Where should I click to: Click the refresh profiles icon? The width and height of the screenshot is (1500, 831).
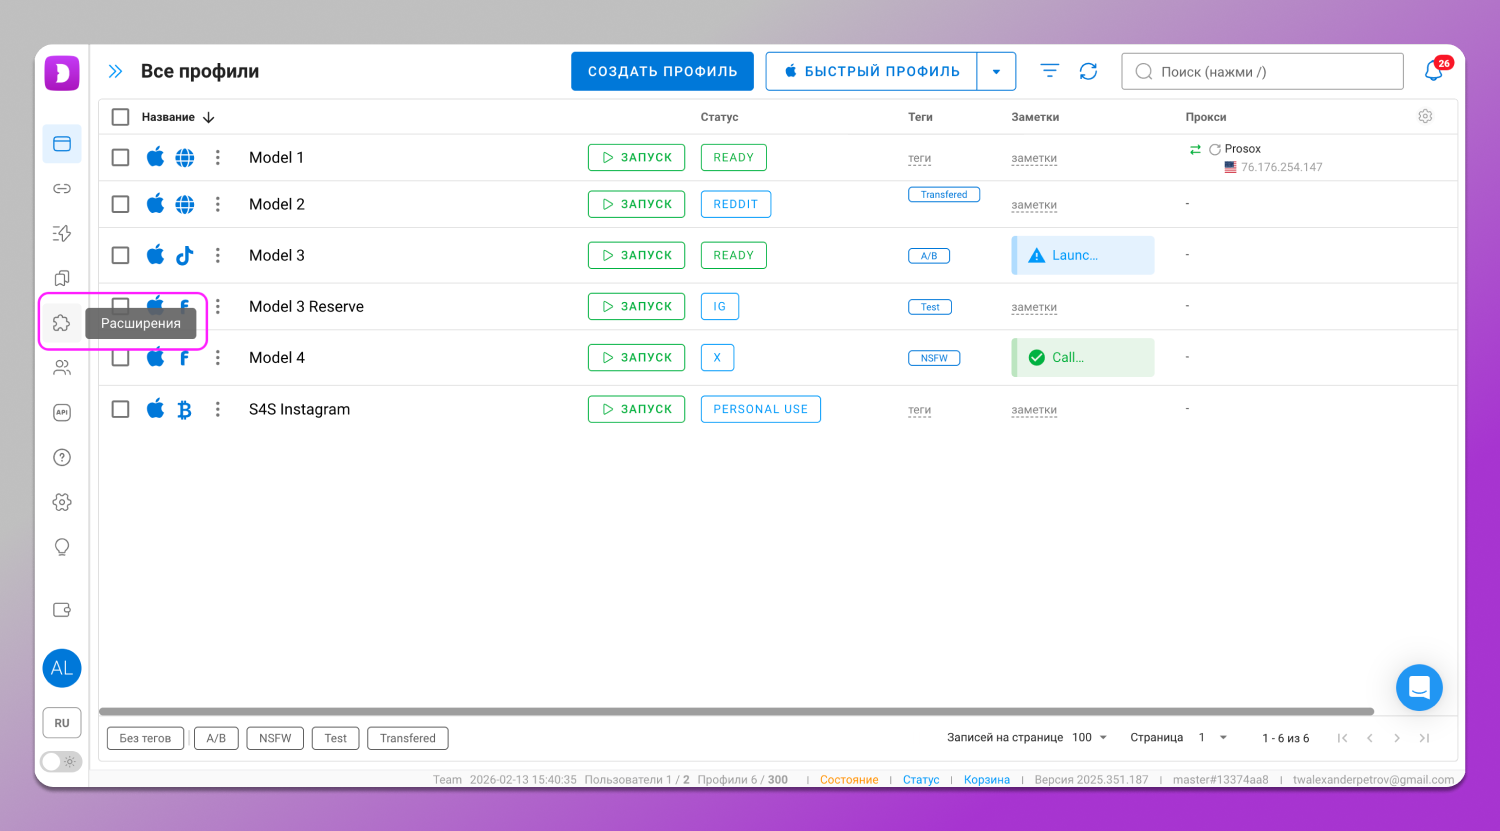[1088, 72]
